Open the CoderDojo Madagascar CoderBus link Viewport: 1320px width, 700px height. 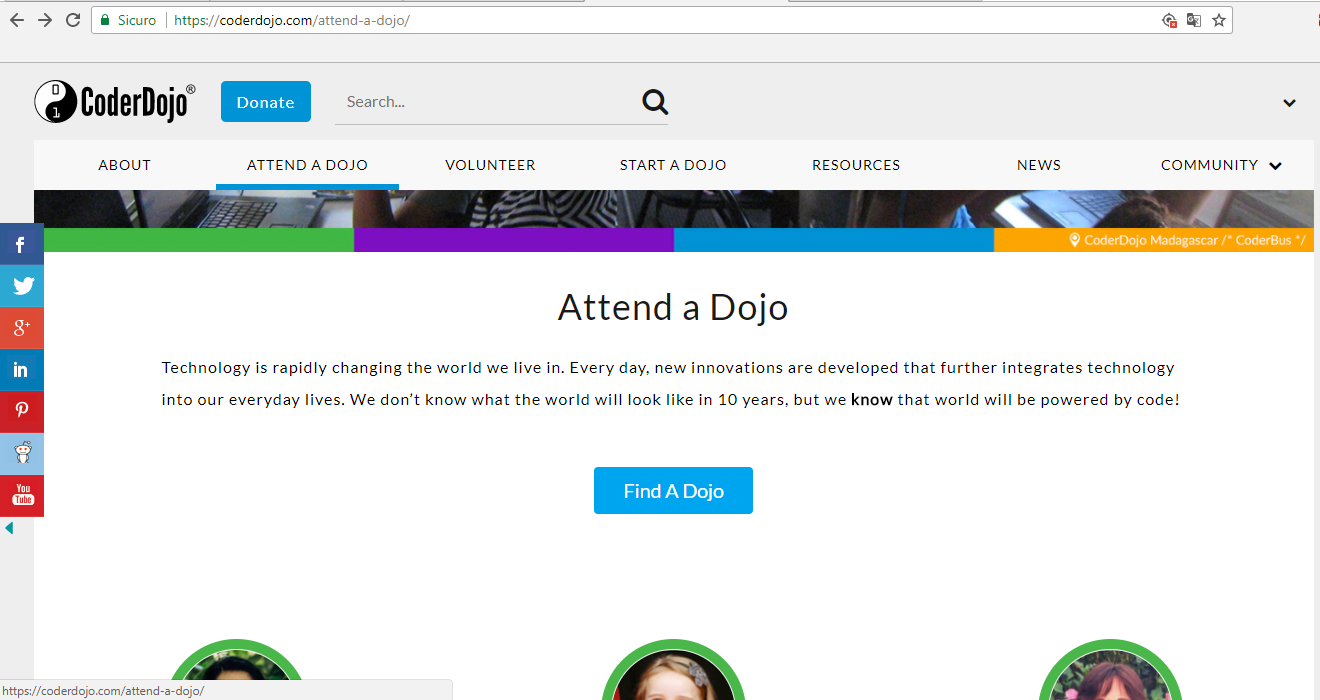1188,240
